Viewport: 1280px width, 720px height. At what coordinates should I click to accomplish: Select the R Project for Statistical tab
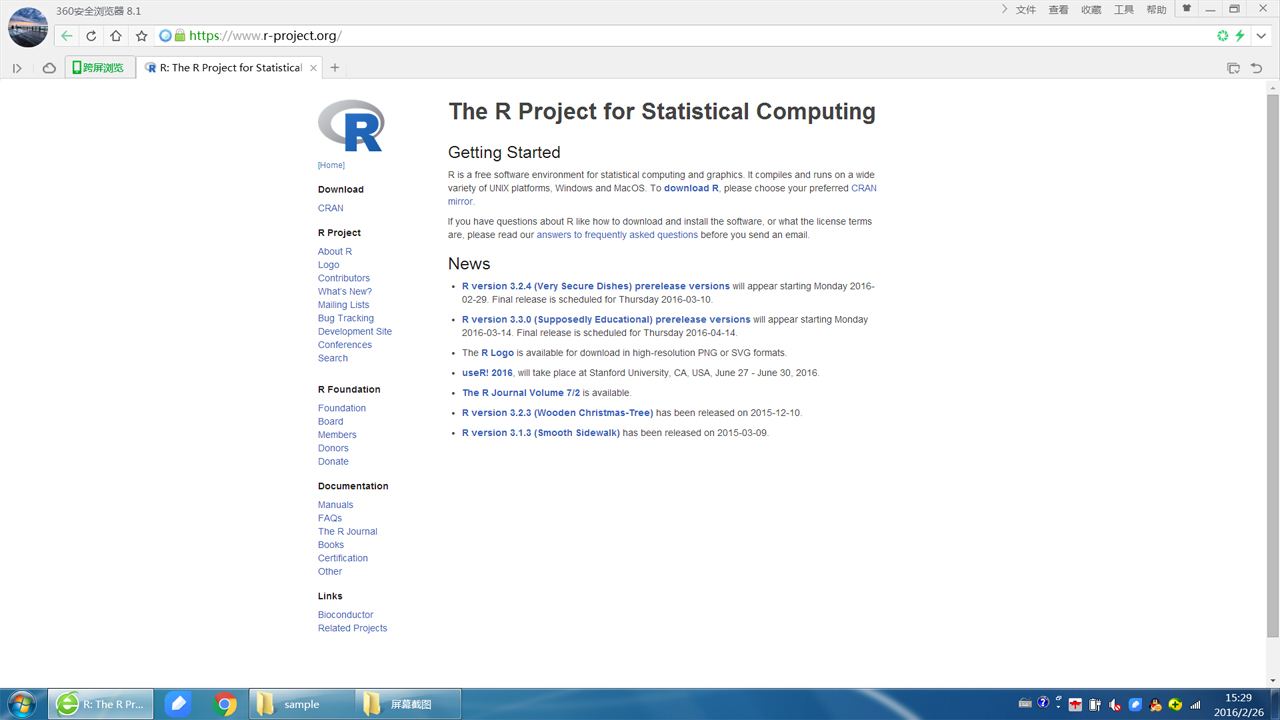[x=230, y=68]
